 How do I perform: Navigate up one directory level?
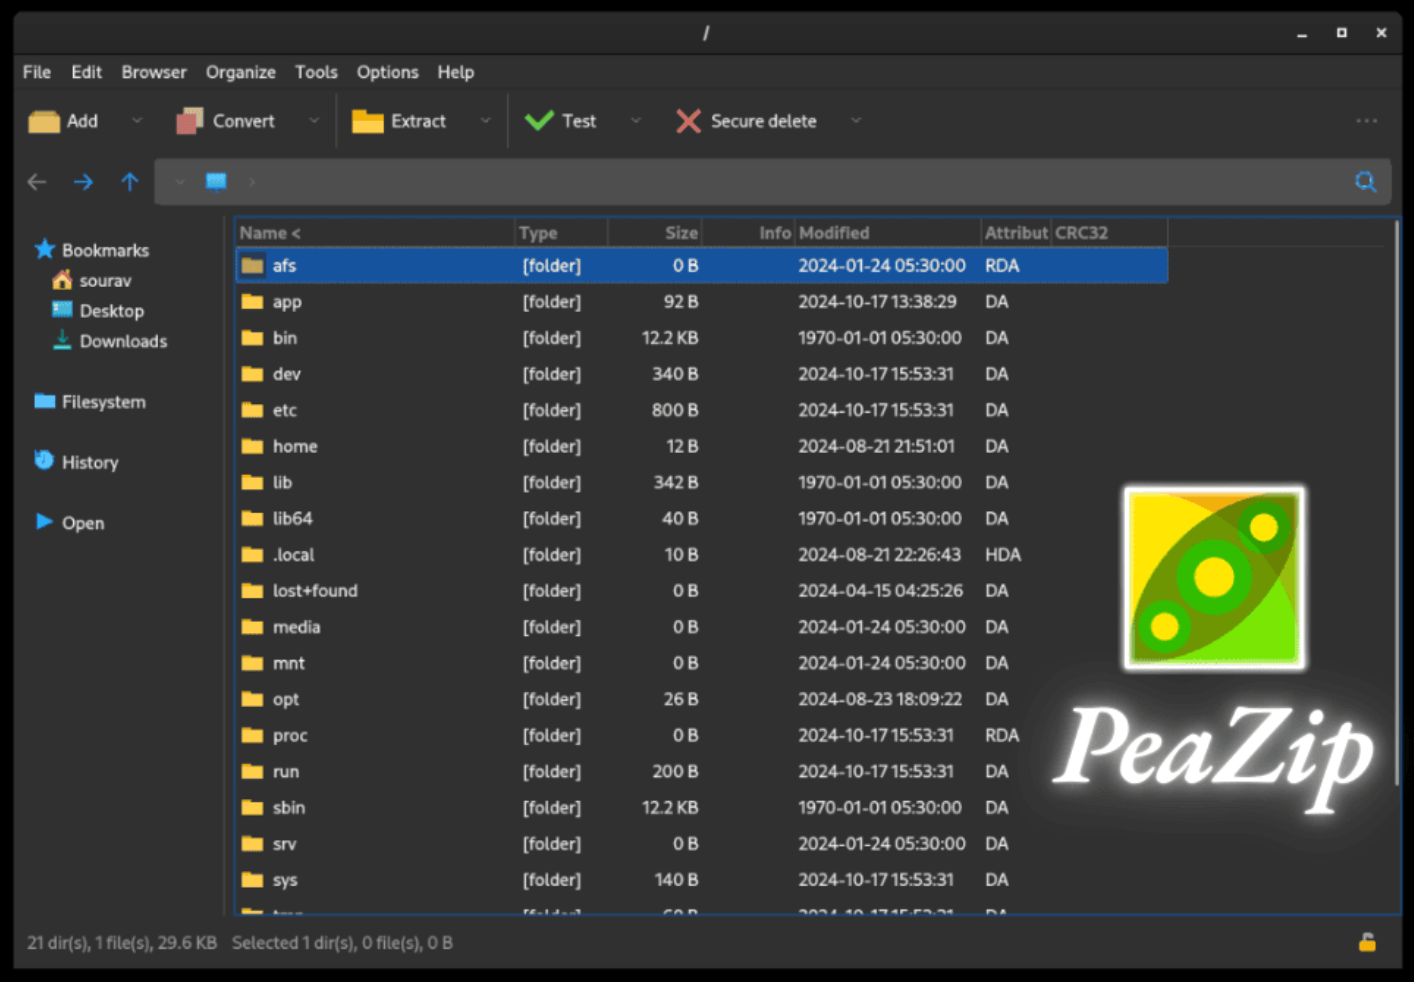coord(130,182)
